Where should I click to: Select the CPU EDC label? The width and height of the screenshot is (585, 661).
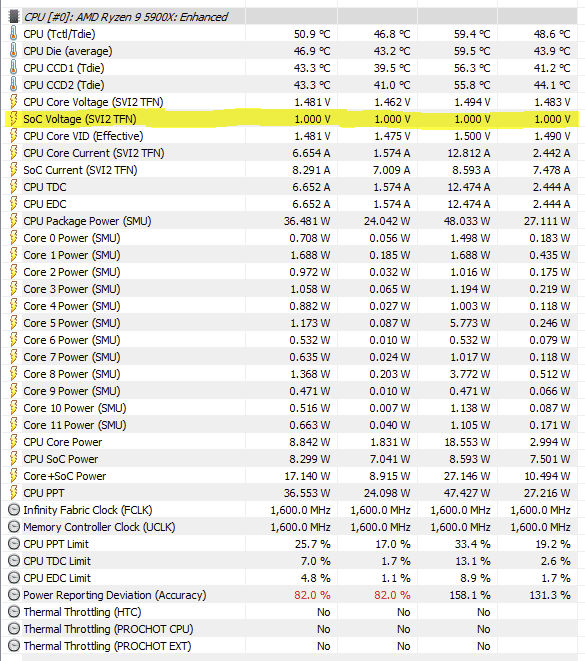tap(45, 204)
